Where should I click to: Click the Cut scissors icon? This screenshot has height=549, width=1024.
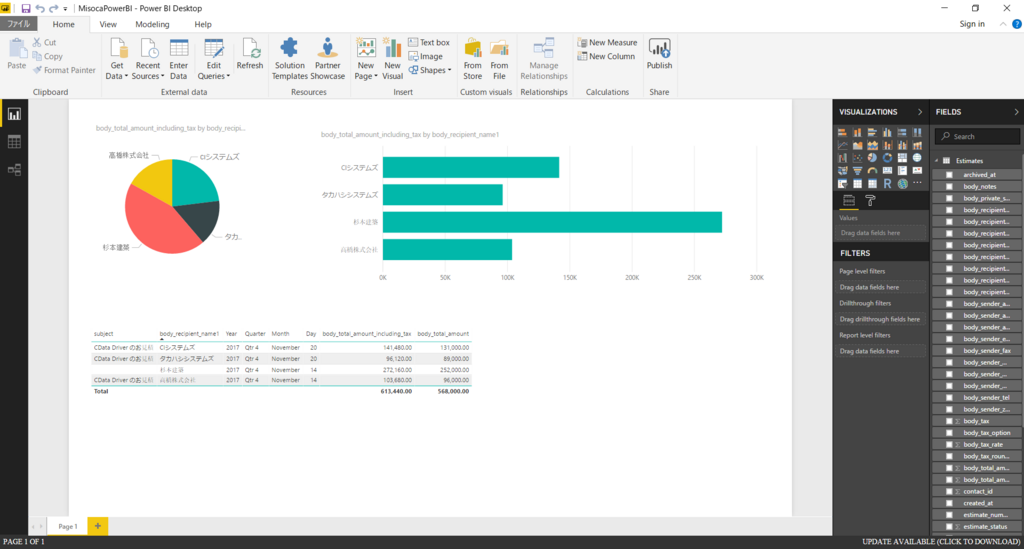37,42
